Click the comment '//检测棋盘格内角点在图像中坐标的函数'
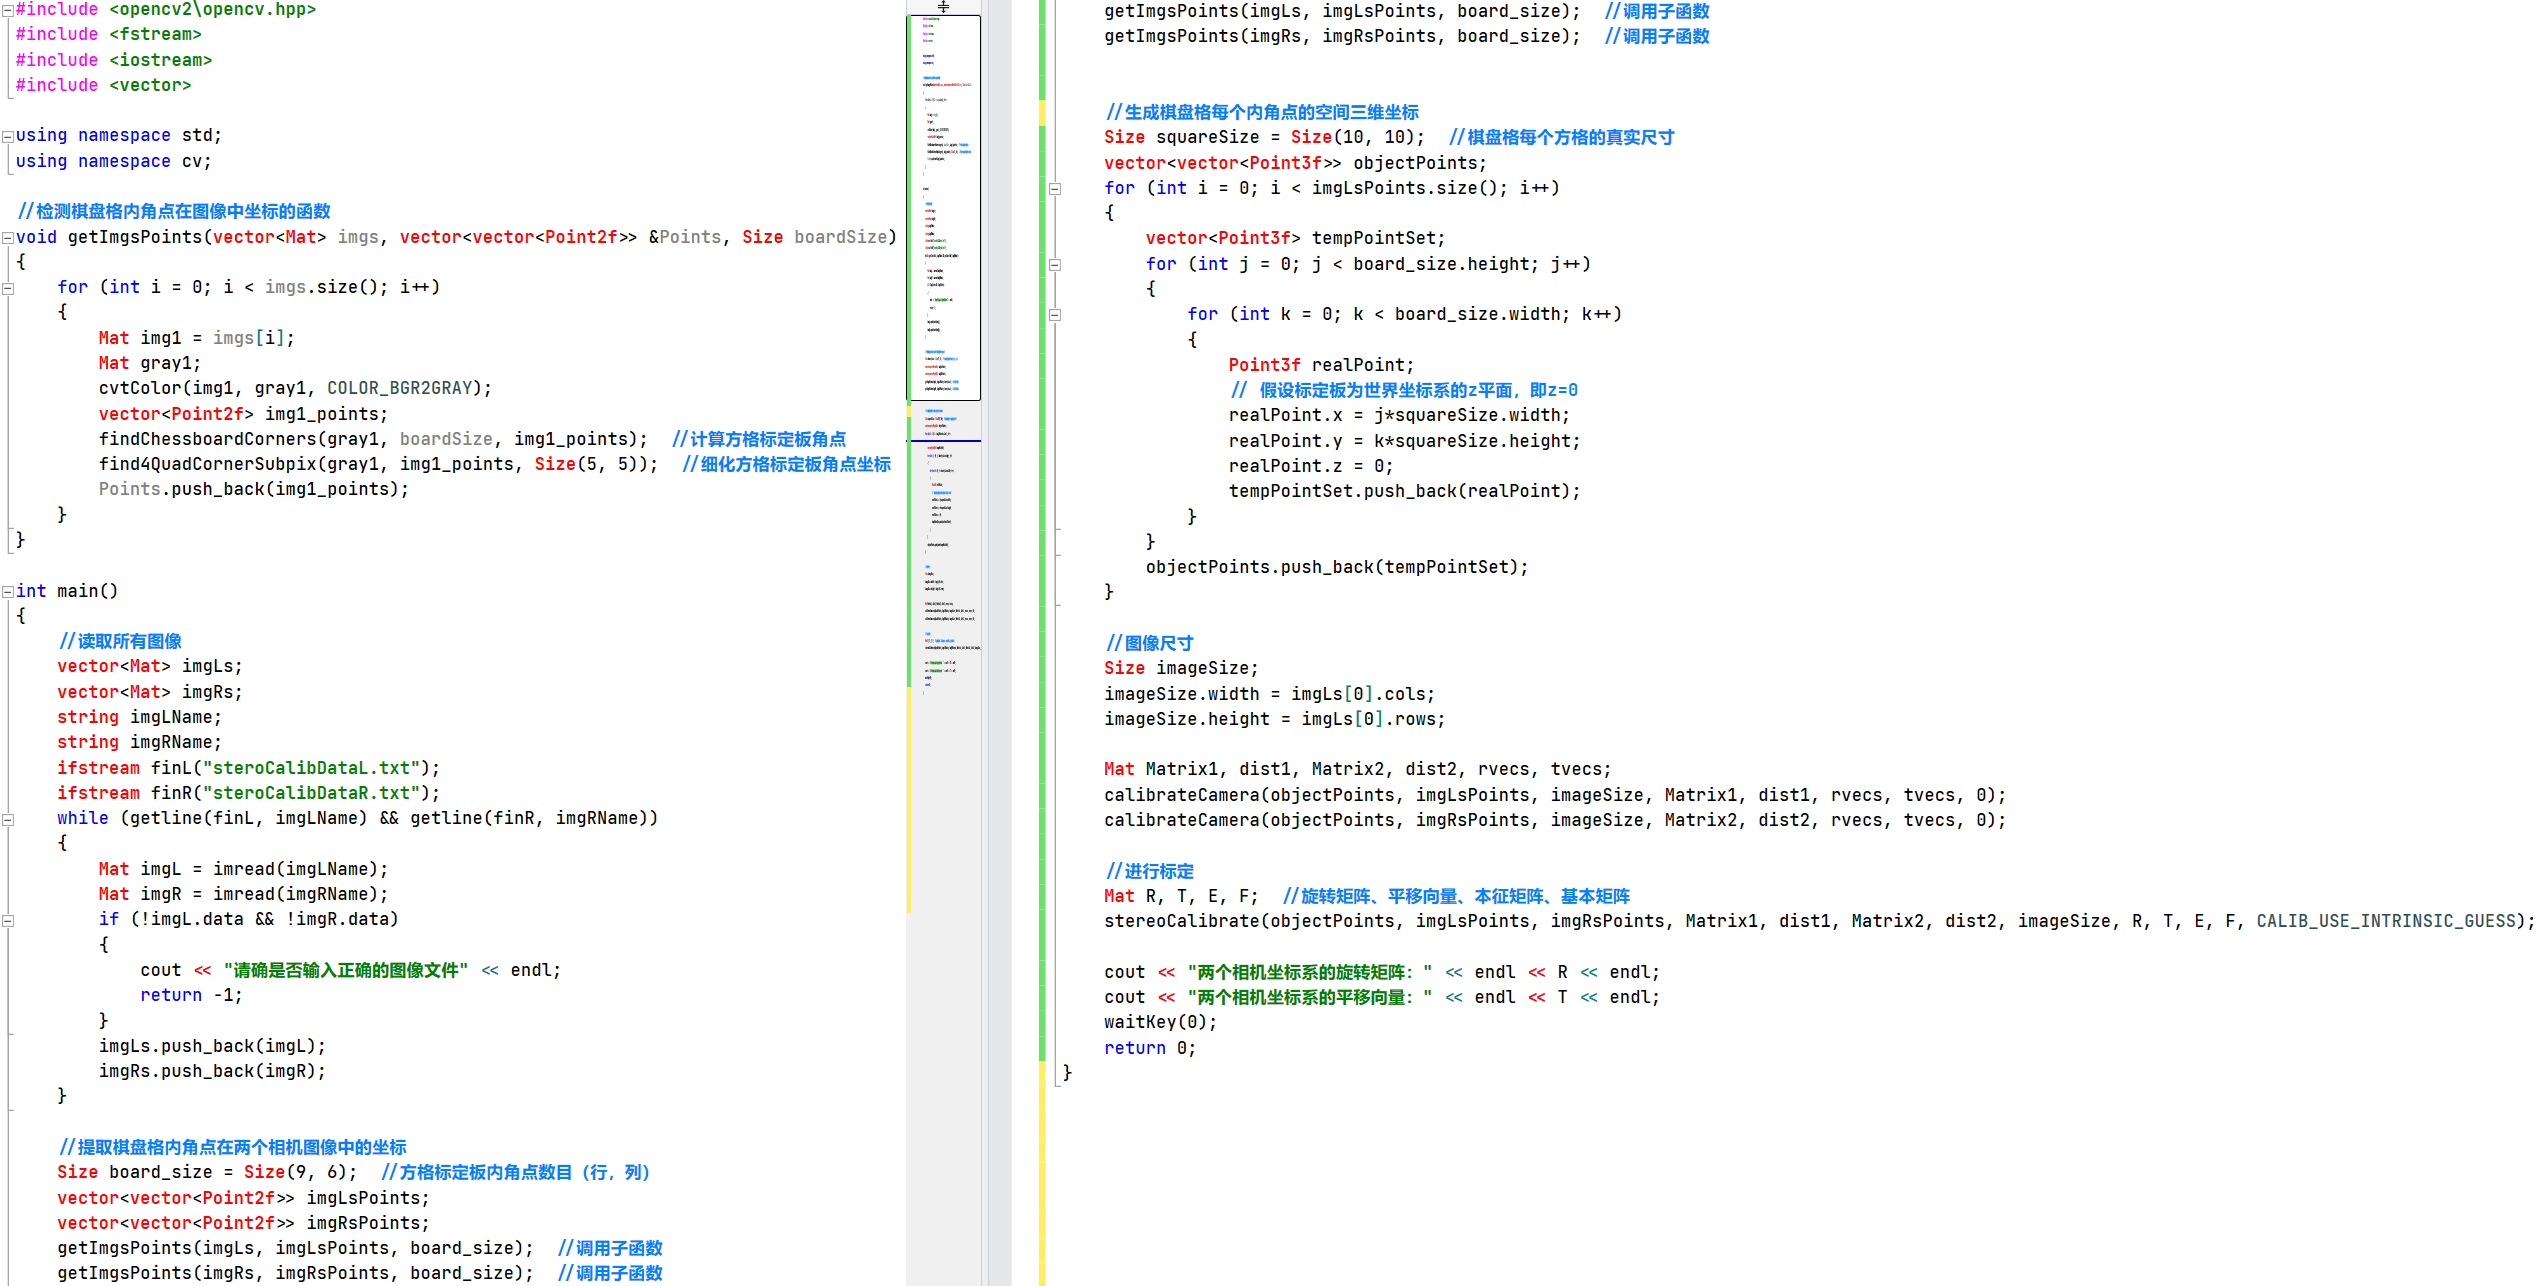This screenshot has width=2537, height=1286. coord(174,212)
